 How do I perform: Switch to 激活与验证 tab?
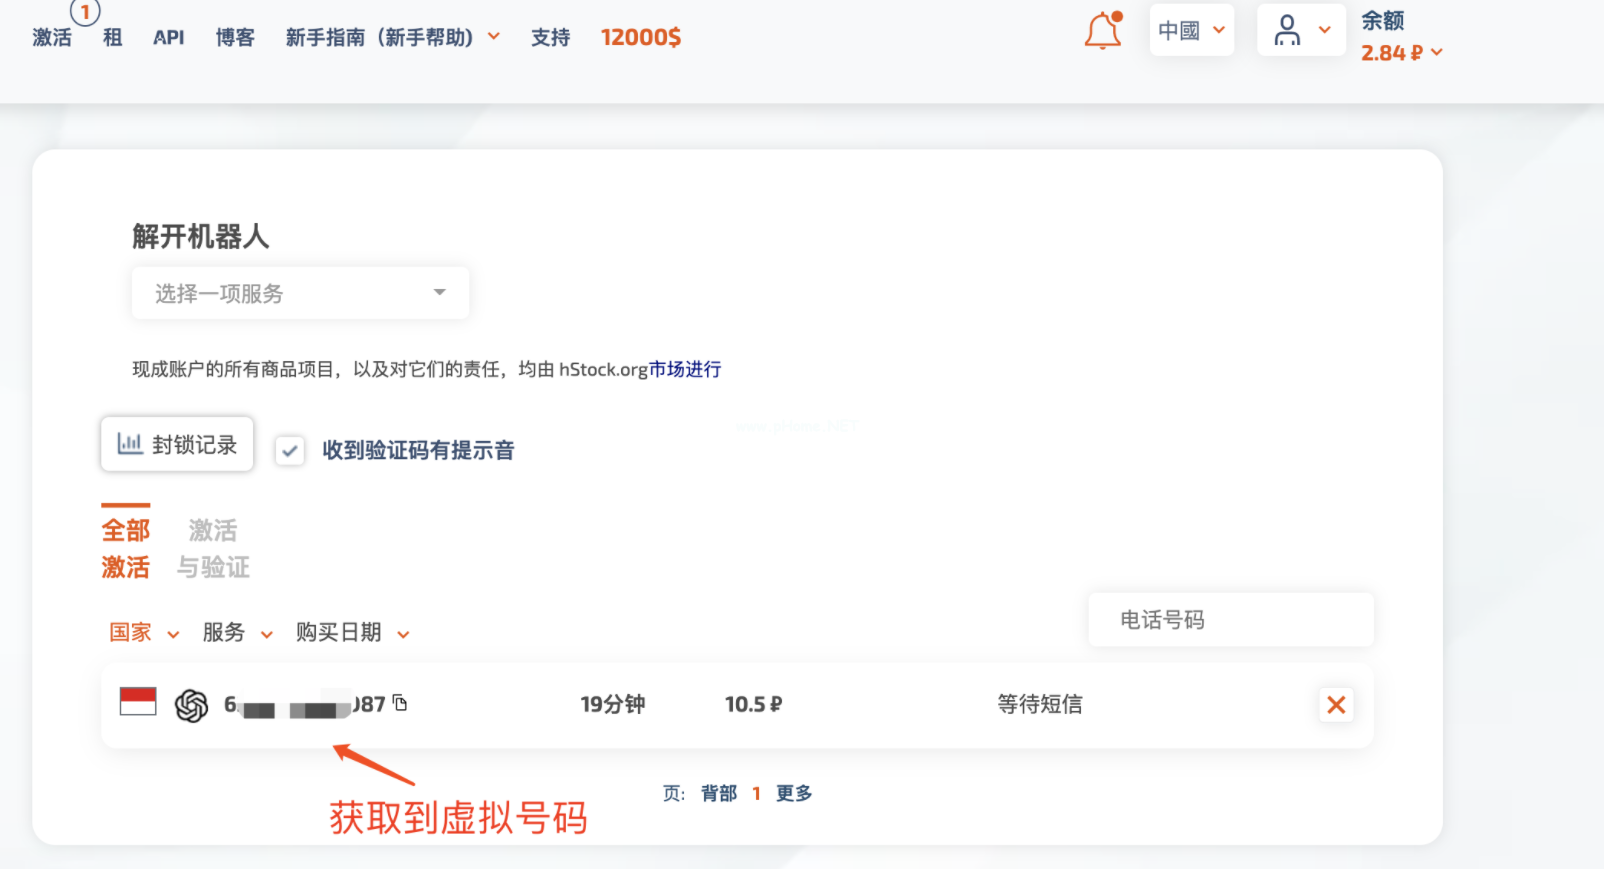[213, 548]
